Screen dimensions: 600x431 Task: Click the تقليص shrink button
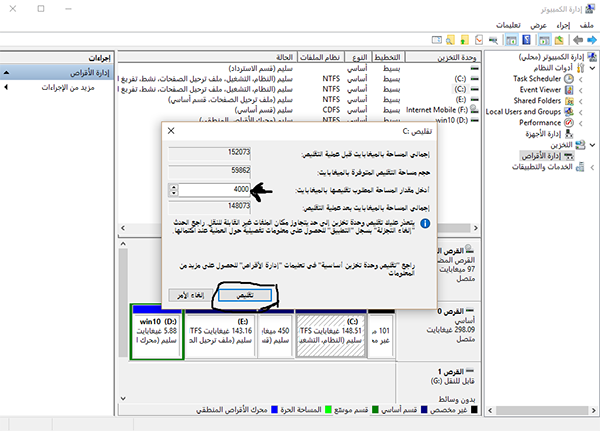[243, 297]
